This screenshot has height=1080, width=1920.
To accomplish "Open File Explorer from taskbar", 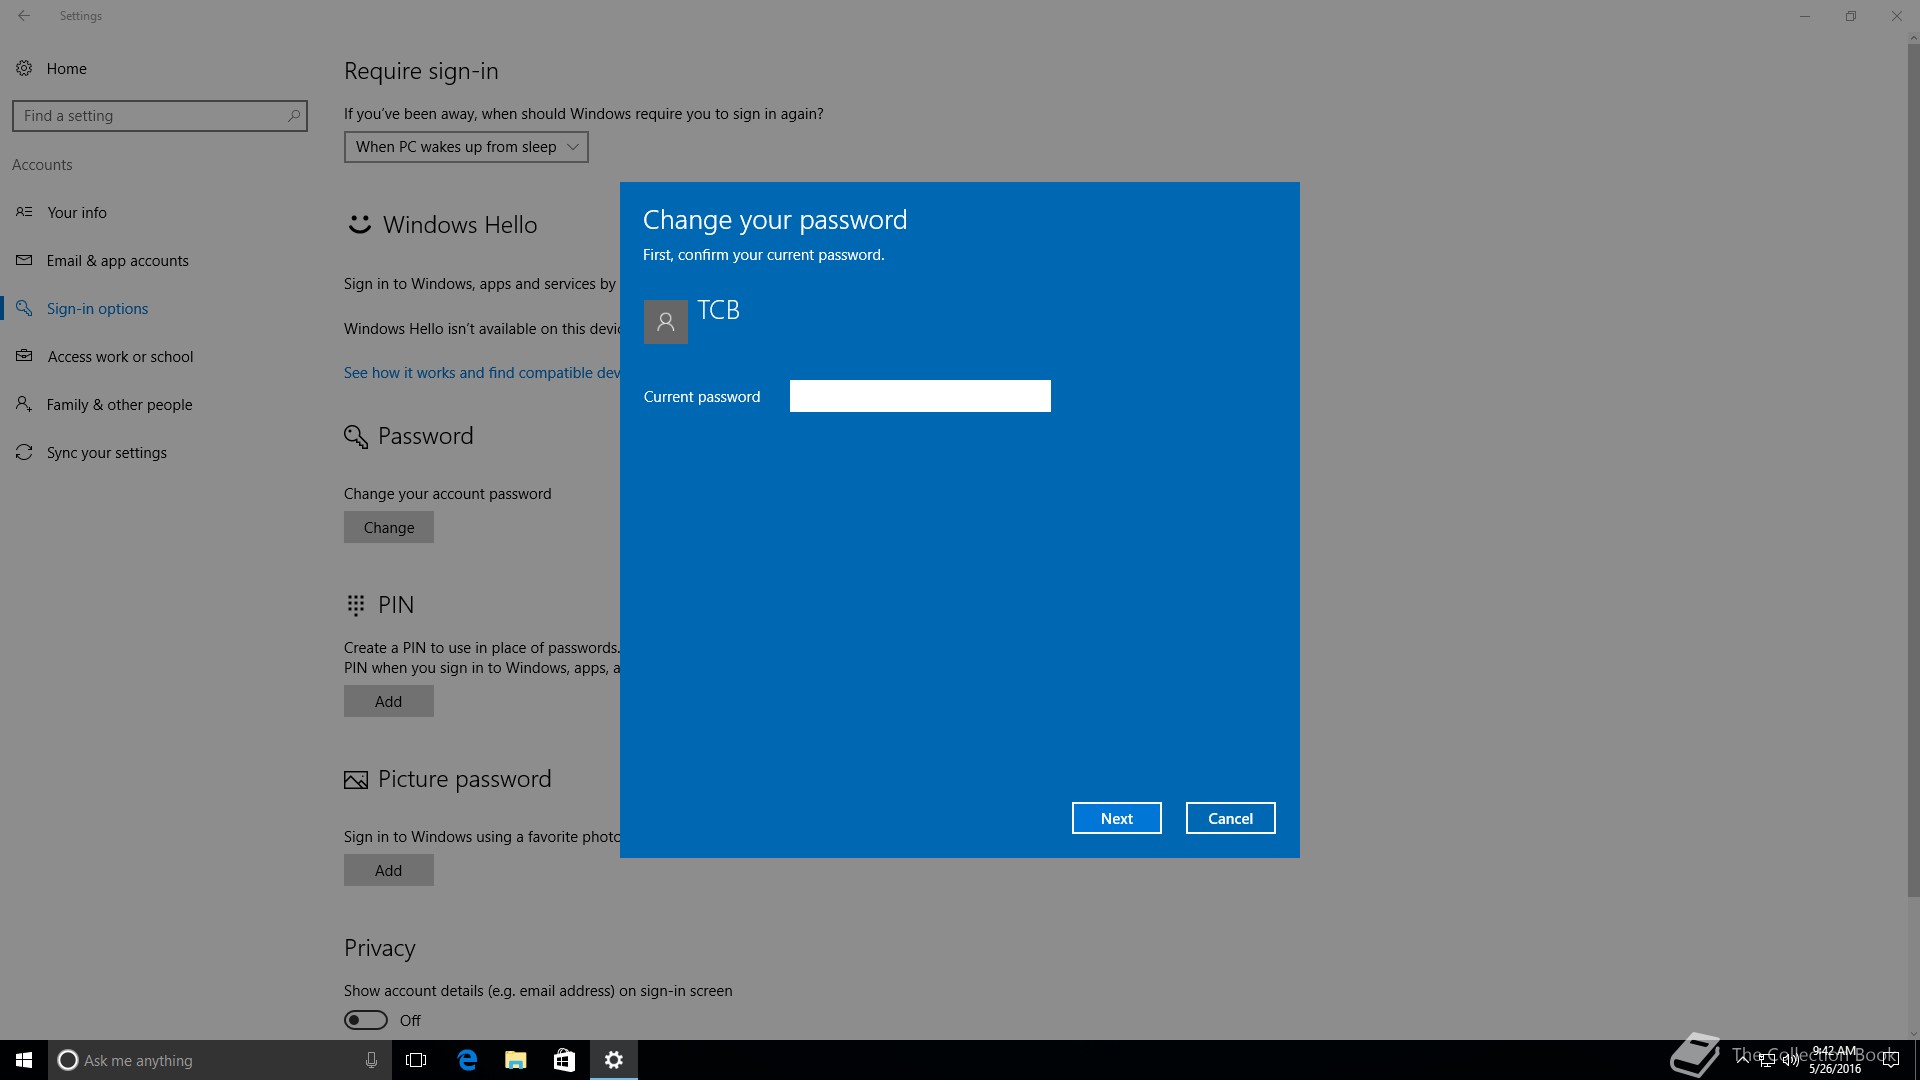I will click(x=516, y=1060).
